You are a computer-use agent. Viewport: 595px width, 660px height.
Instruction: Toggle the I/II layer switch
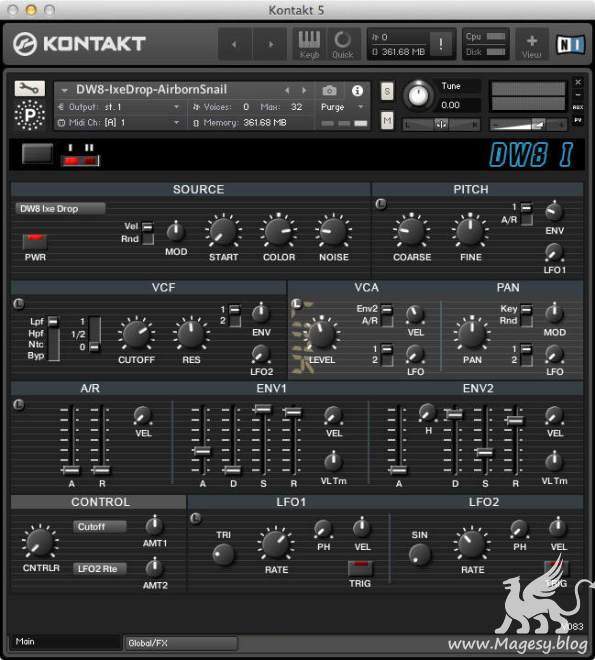(x=80, y=160)
